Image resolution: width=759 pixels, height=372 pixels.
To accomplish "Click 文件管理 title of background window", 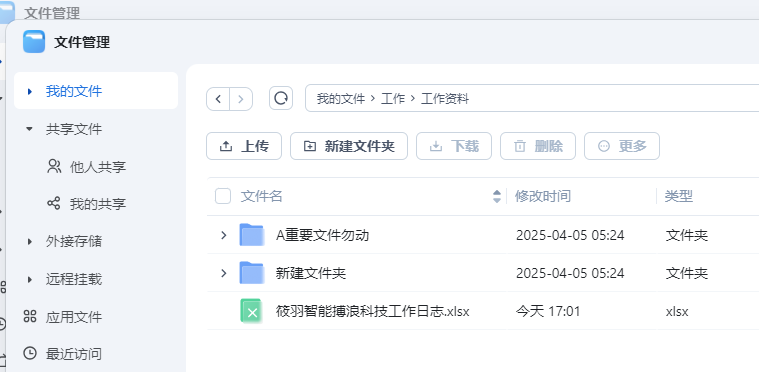I will coord(52,13).
